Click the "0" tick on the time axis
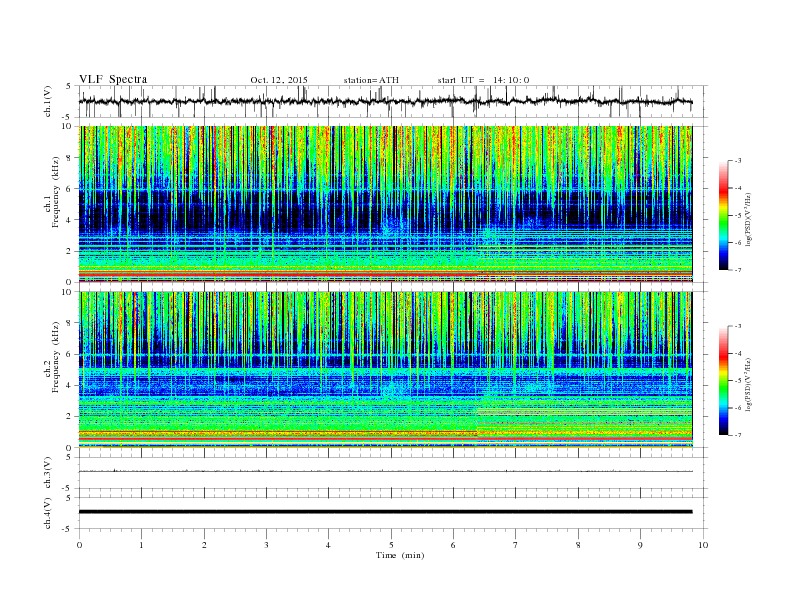Viewport: 792px width, 612px height. click(x=79, y=545)
